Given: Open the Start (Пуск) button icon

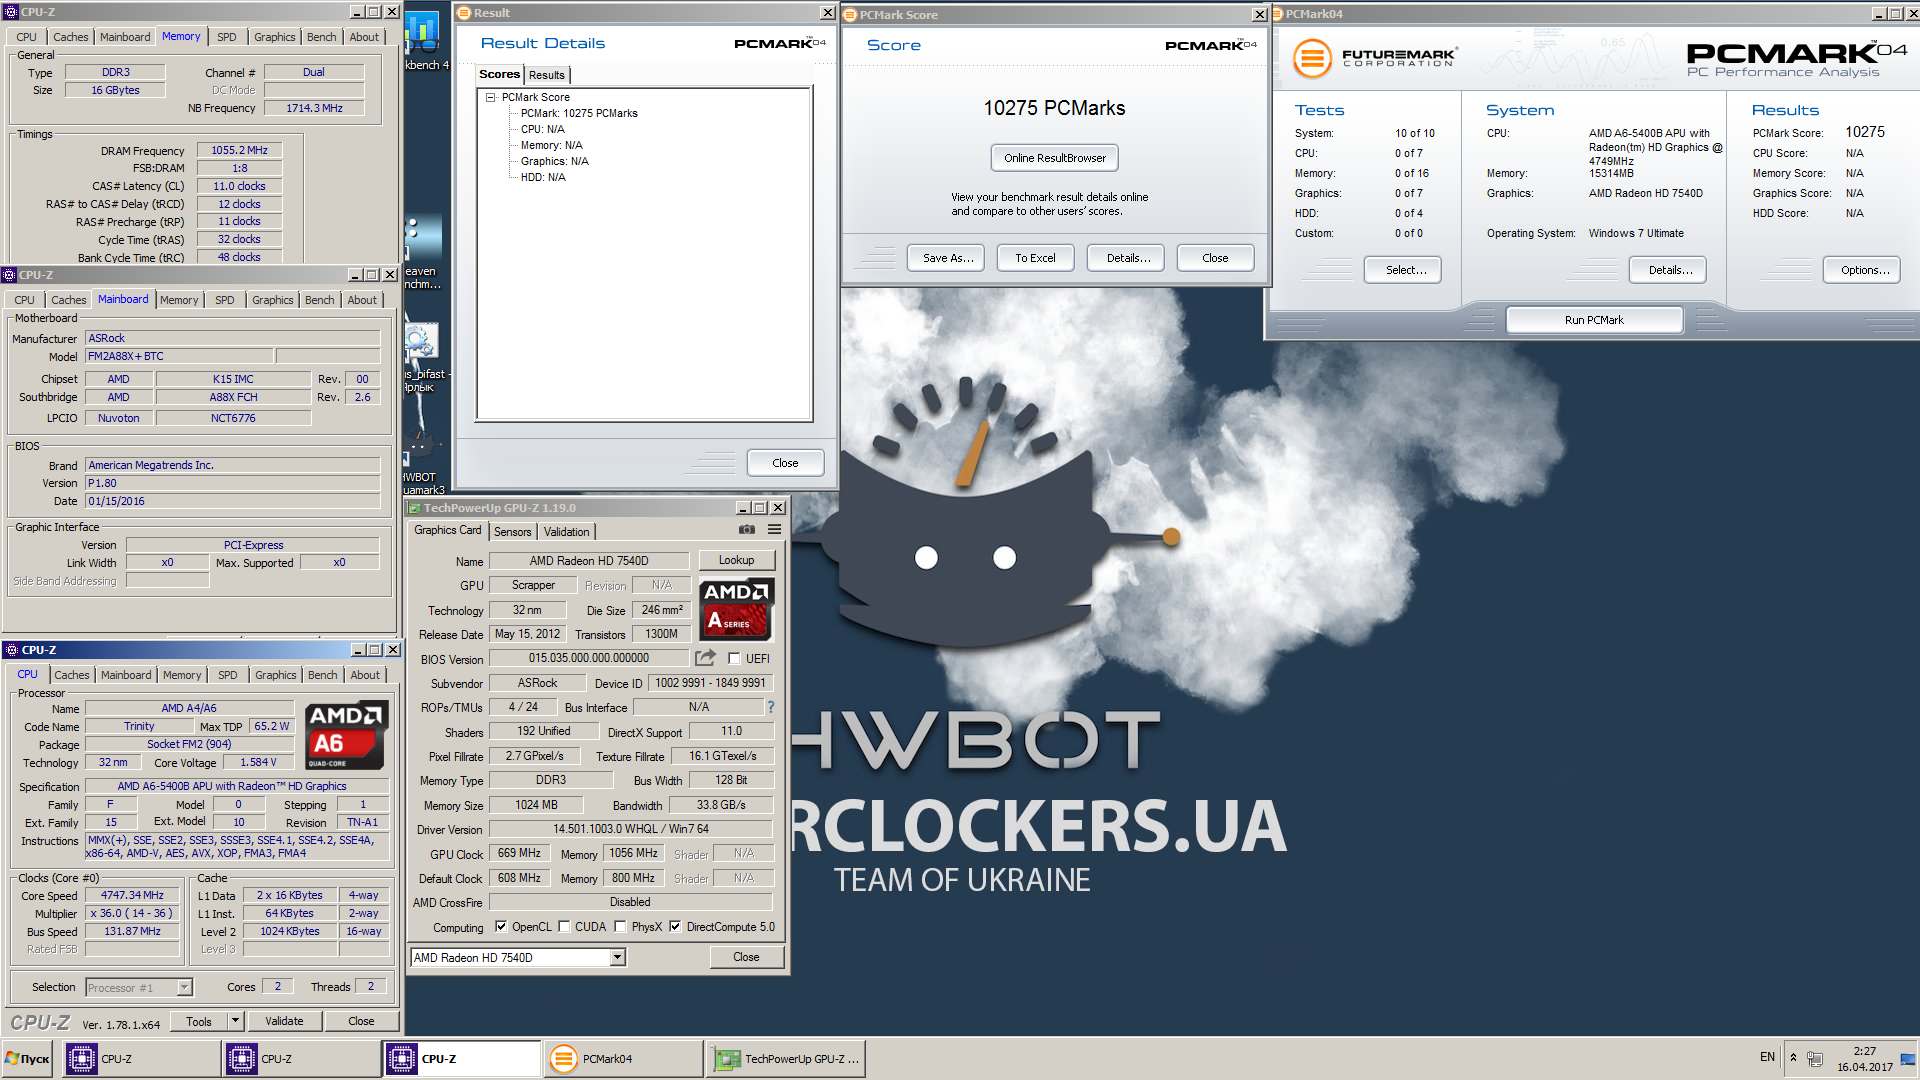Looking at the screenshot, I should pyautogui.click(x=27, y=1059).
